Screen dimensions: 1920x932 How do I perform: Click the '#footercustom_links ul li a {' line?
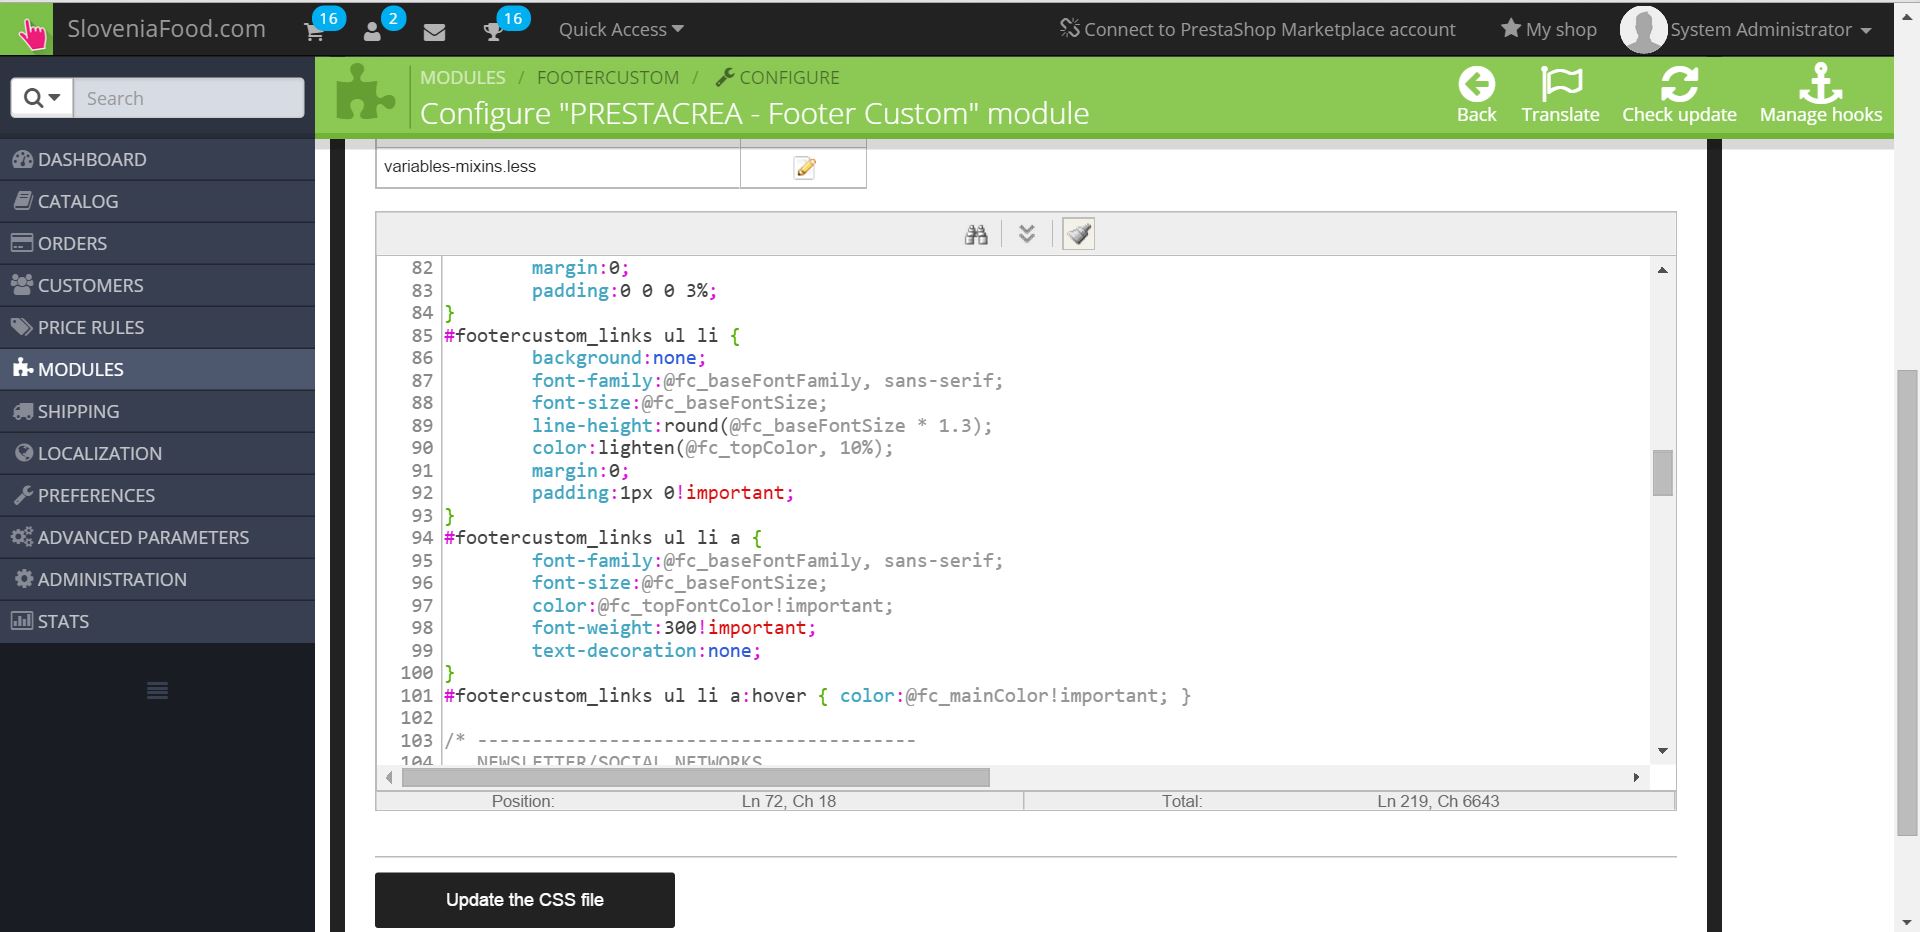(x=603, y=538)
